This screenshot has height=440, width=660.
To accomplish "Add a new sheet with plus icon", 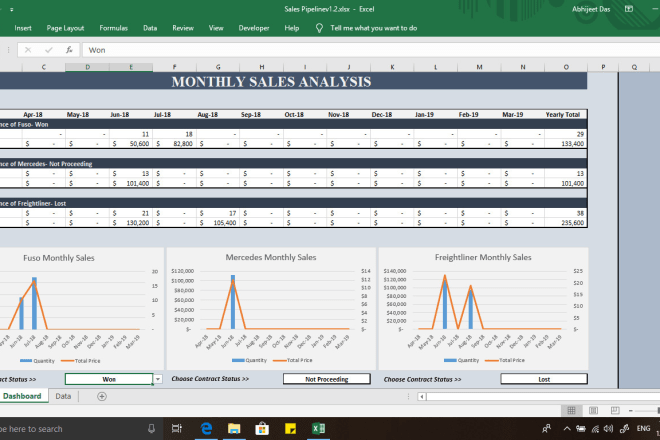I will click(102, 396).
